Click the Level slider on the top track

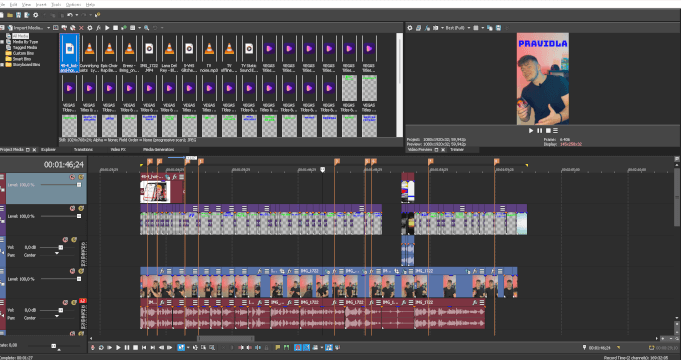pyautogui.click(x=60, y=185)
